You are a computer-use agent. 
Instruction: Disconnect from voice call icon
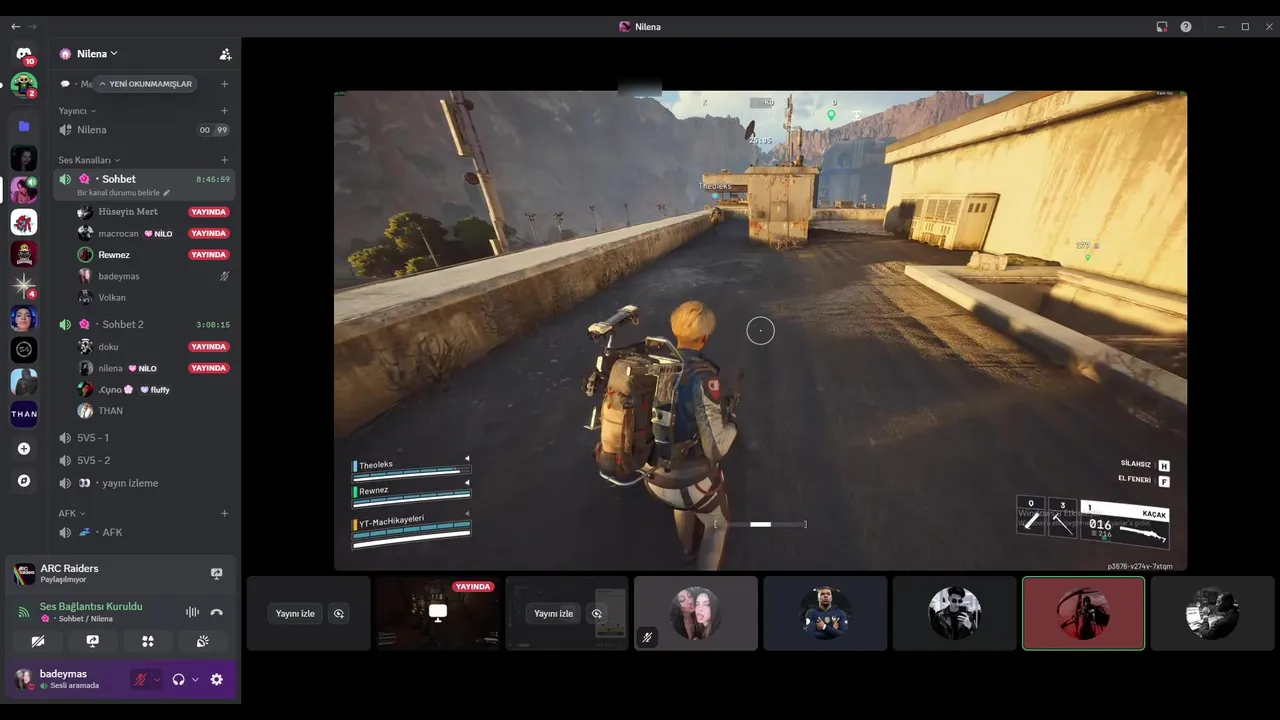pyautogui.click(x=216, y=612)
